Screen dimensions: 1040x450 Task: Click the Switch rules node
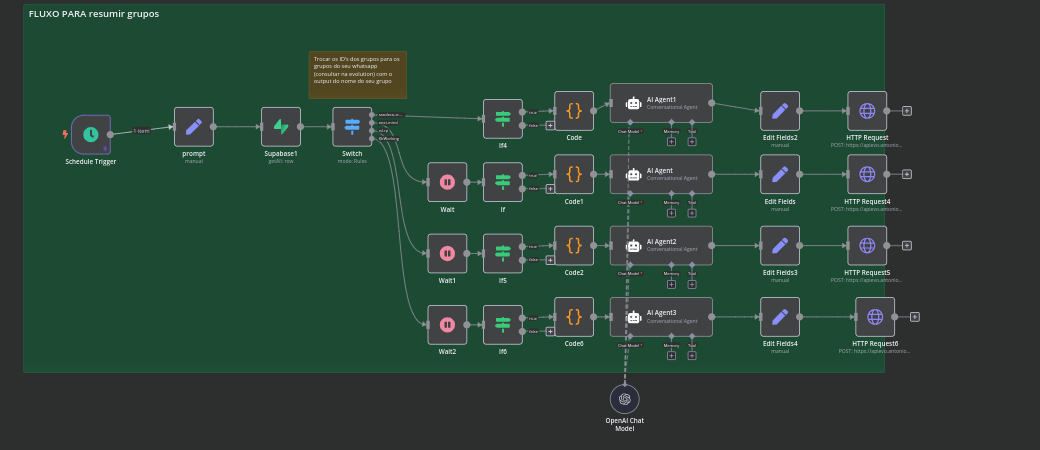coord(352,127)
